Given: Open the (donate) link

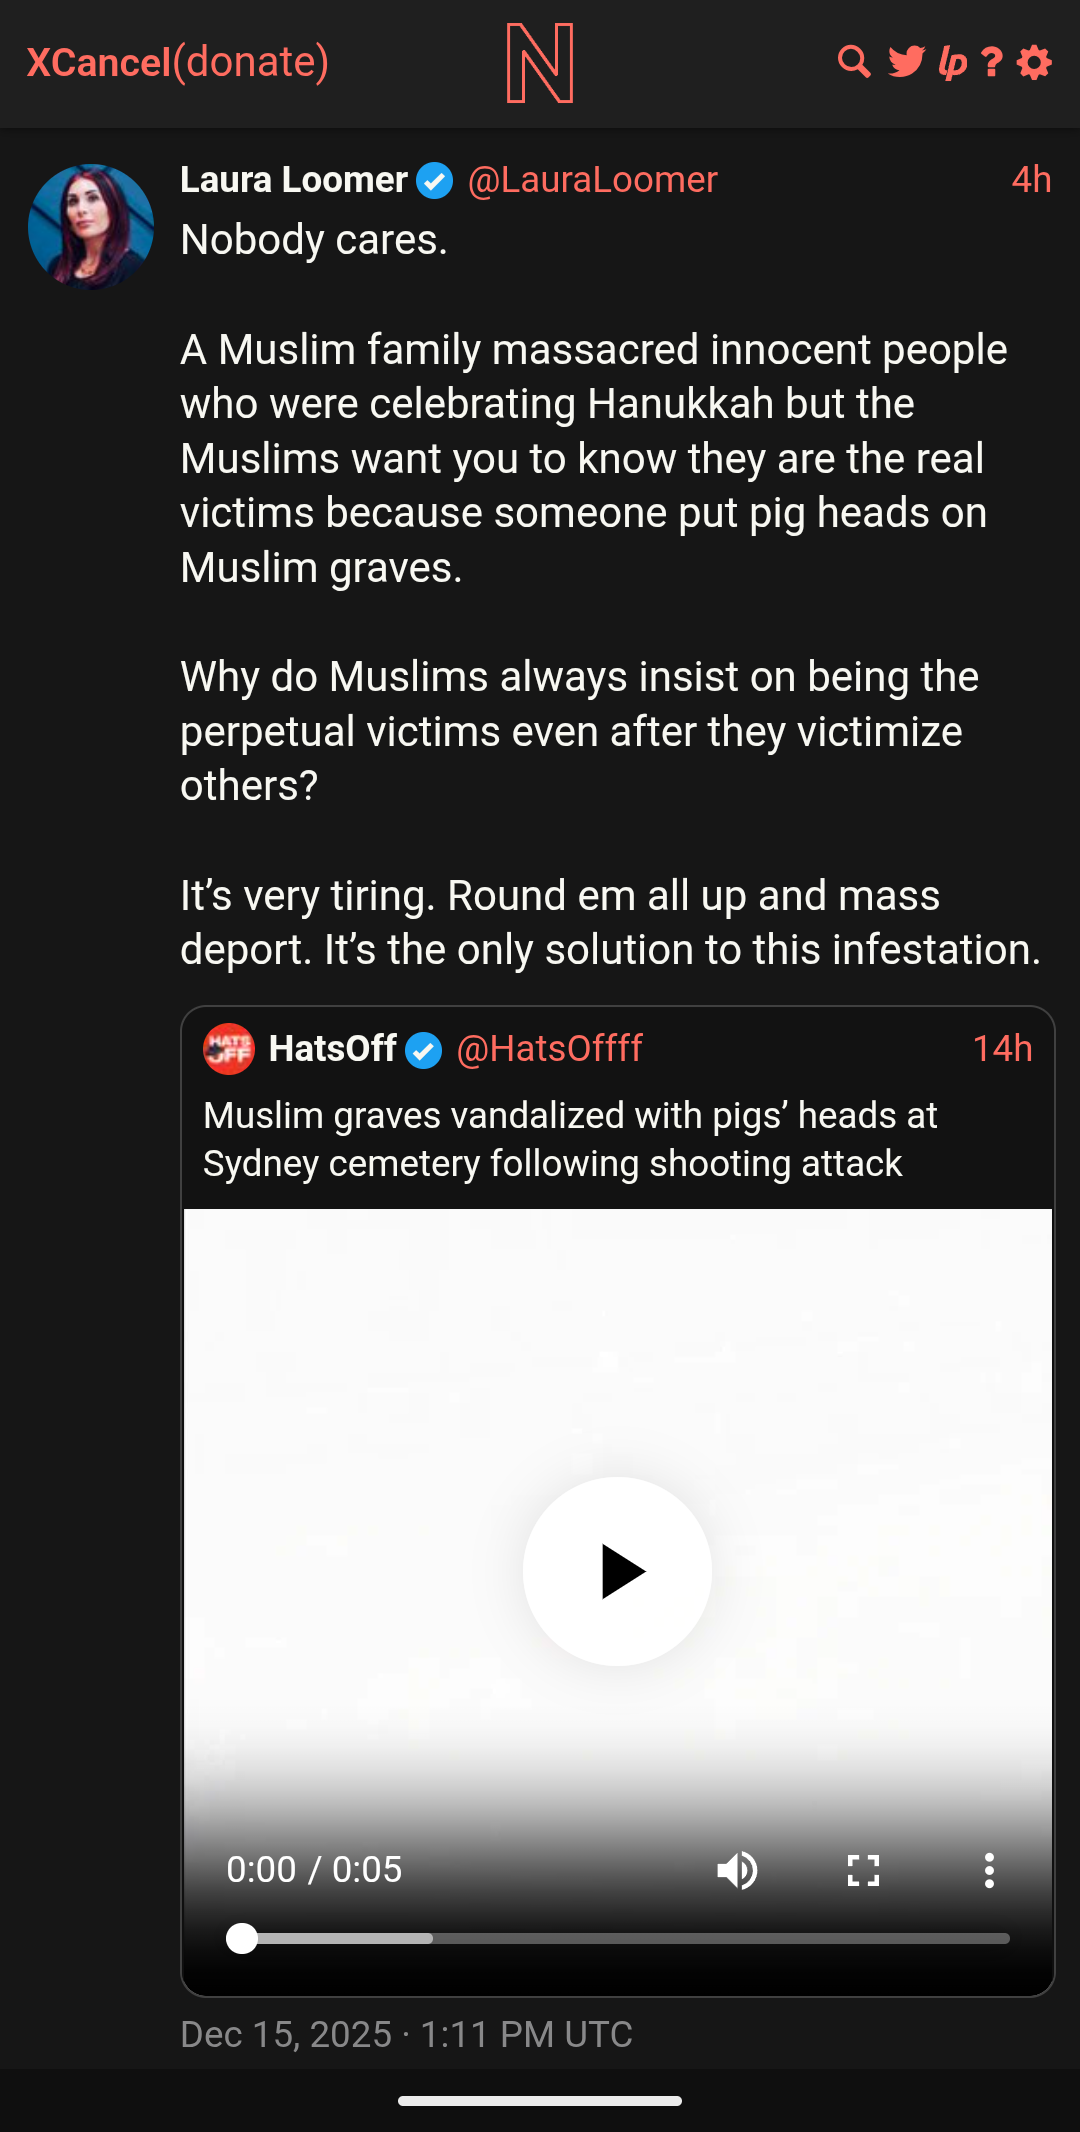Looking at the screenshot, I should point(251,62).
